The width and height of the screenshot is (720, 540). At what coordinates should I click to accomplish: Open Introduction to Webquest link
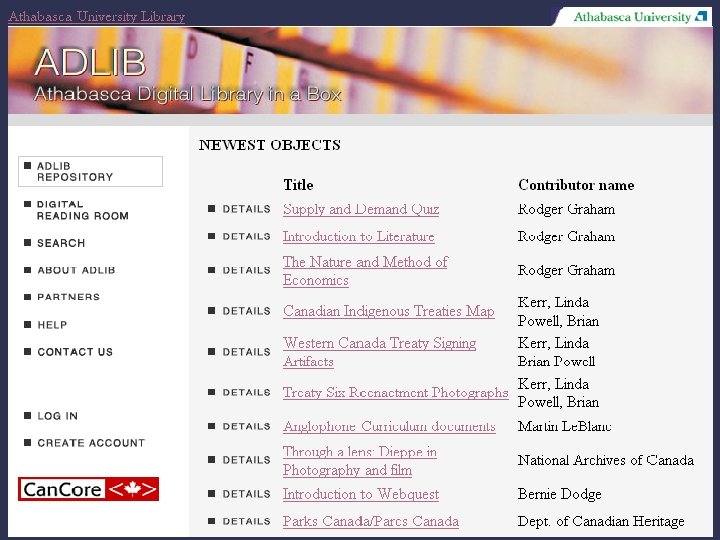coord(361,494)
